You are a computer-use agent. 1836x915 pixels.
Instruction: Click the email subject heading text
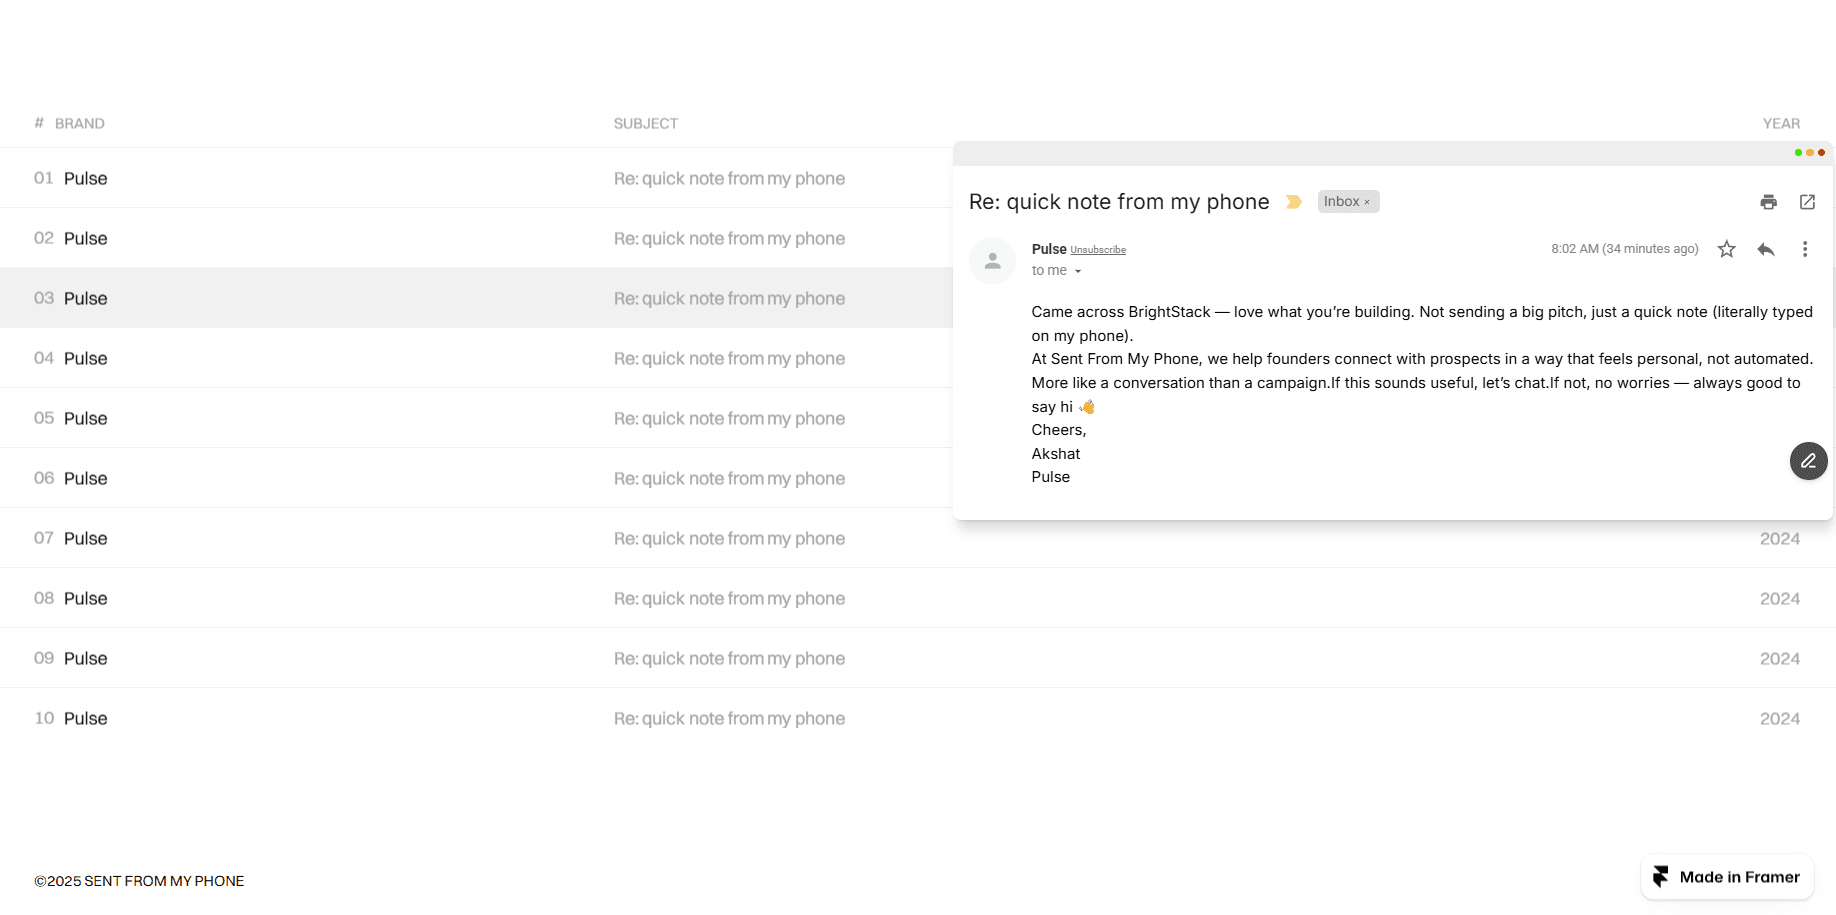point(1119,202)
